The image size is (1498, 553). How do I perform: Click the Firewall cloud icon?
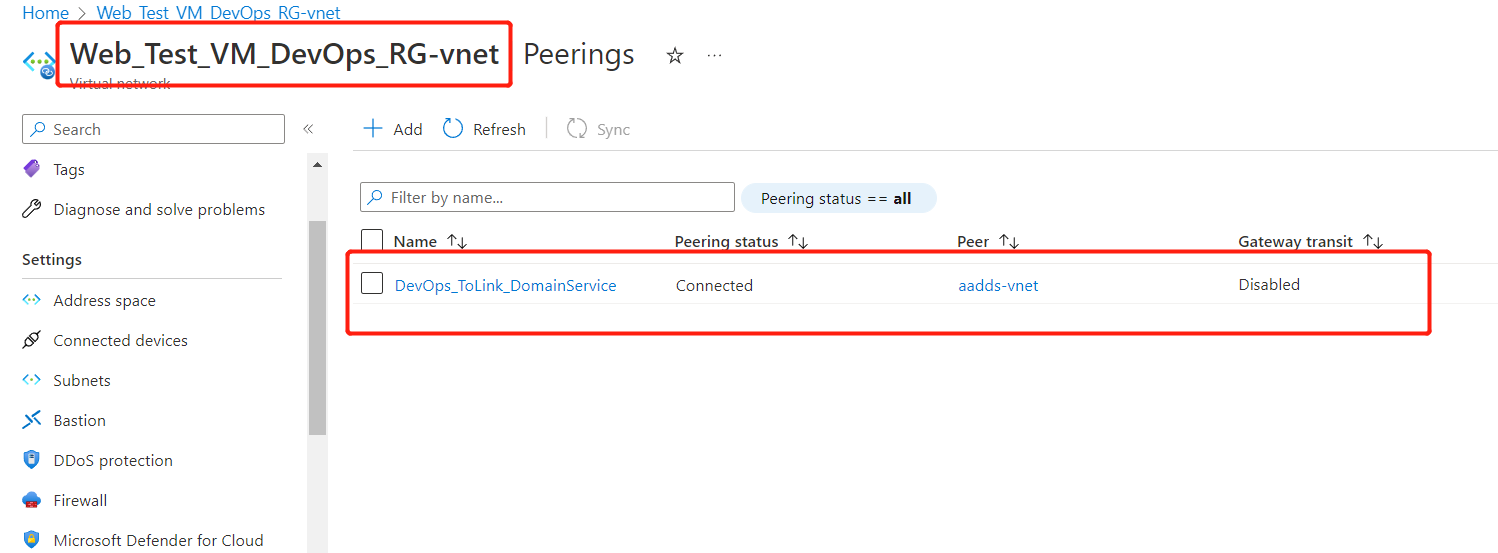click(x=32, y=500)
